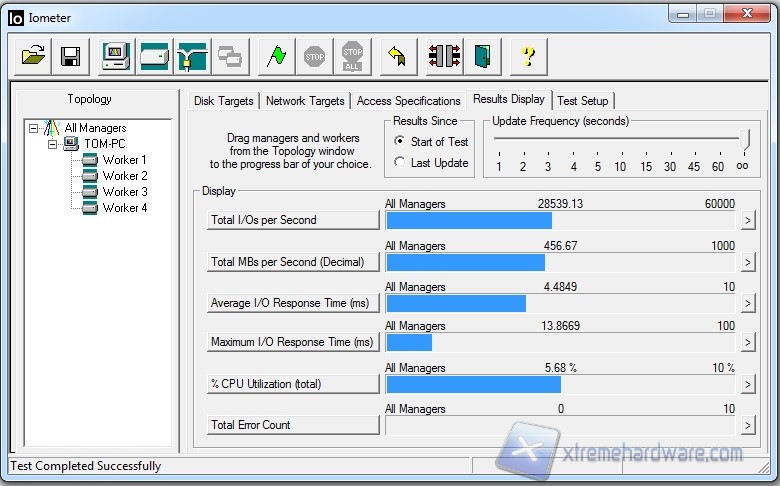Click the Start New Disk Worker icon

pos(155,56)
